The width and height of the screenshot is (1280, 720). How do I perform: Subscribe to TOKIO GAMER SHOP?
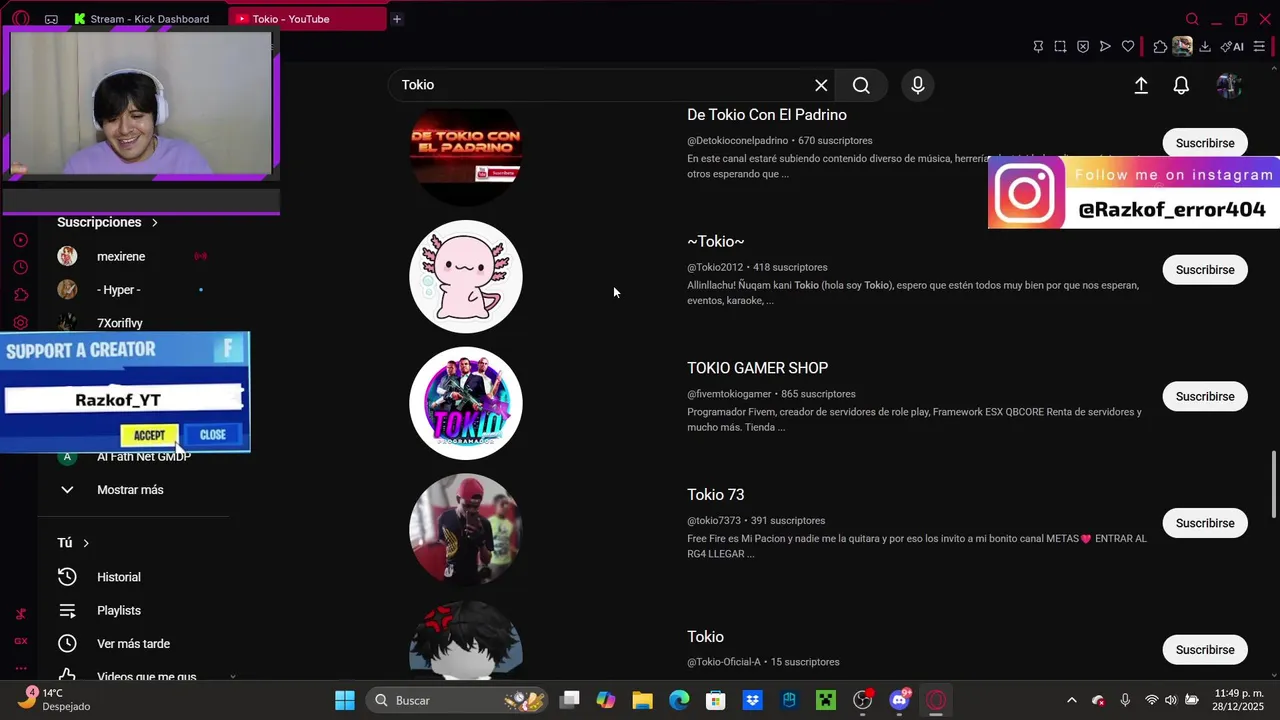click(x=1205, y=397)
